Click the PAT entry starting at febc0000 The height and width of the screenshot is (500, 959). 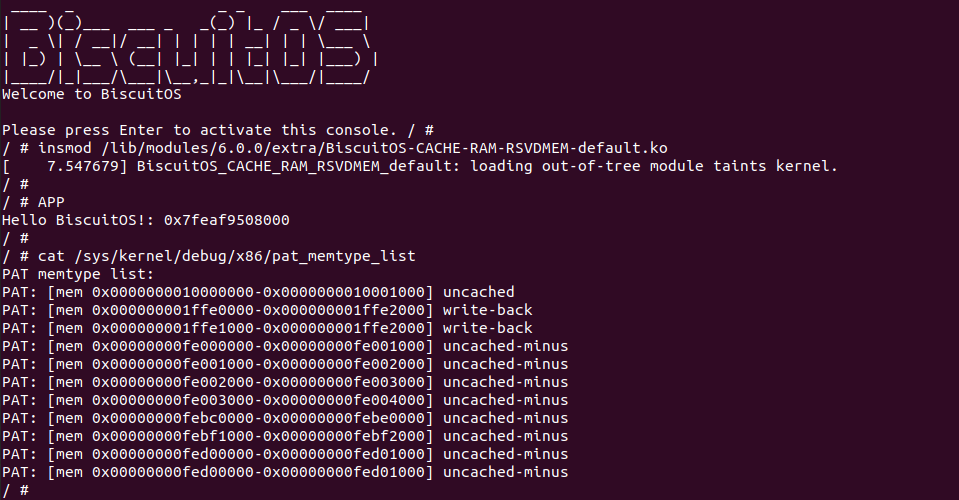pos(285,418)
